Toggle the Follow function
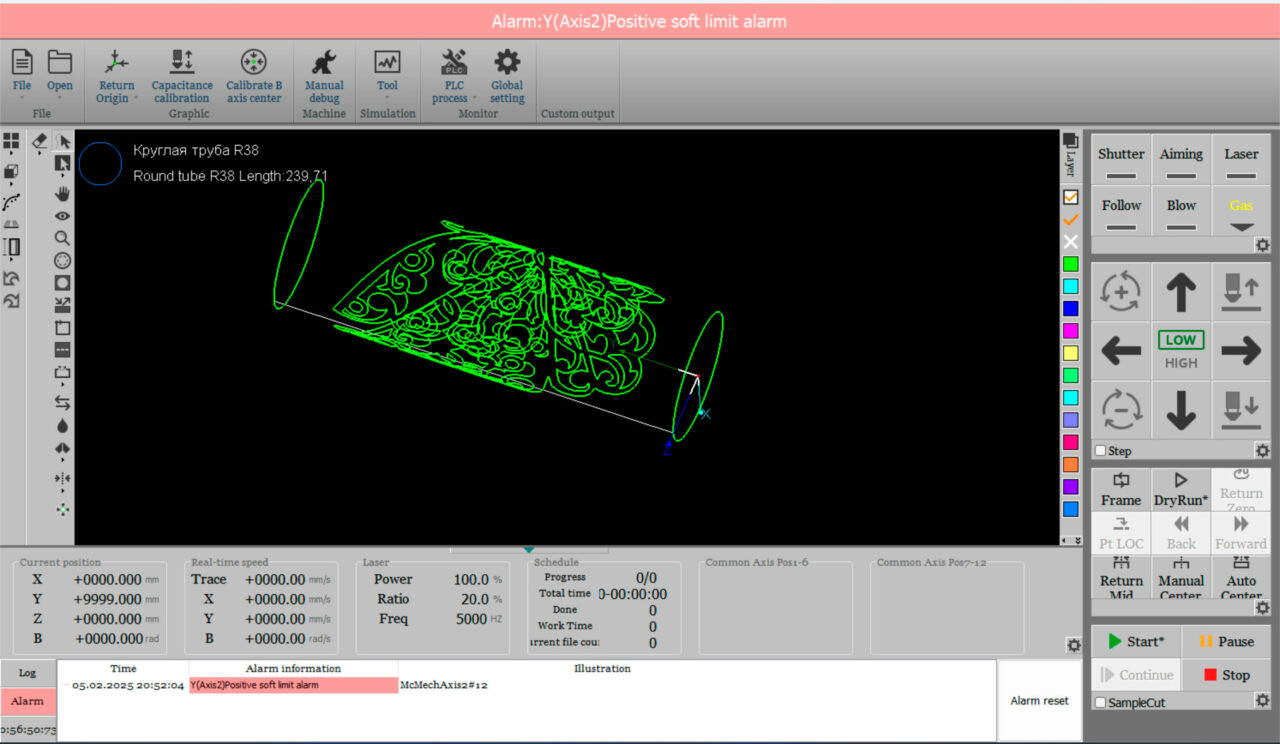This screenshot has width=1280, height=744. tap(1121, 211)
